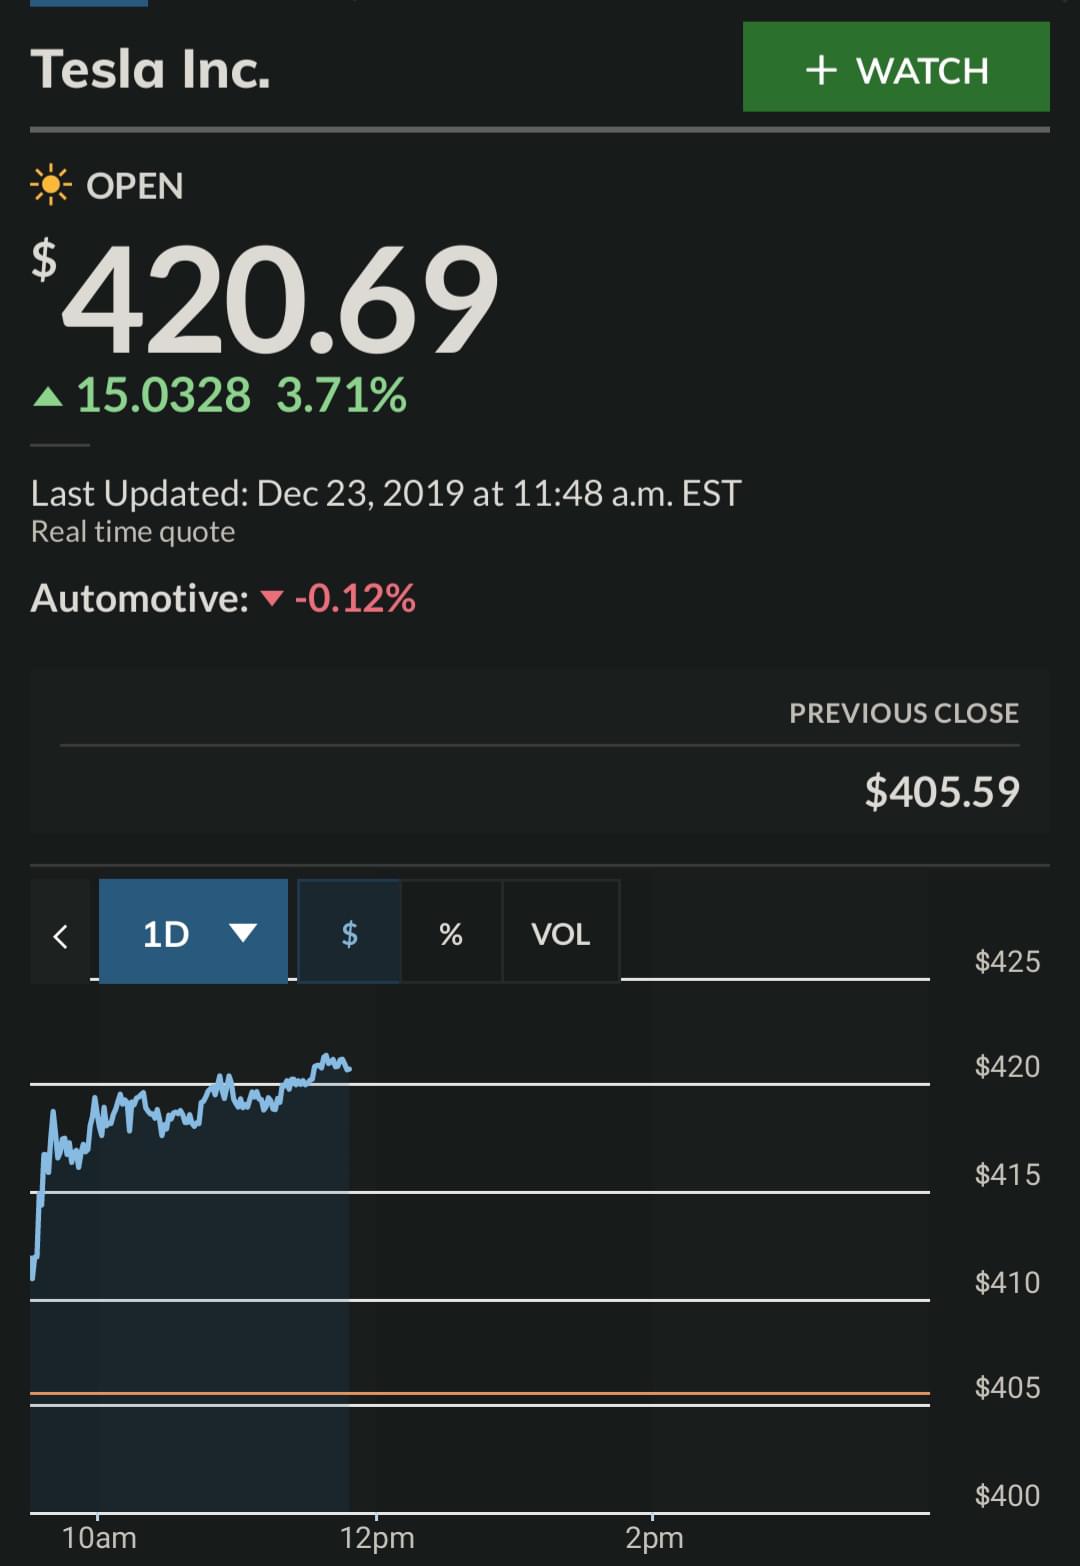Click the 12pm time axis marker

(377, 1537)
